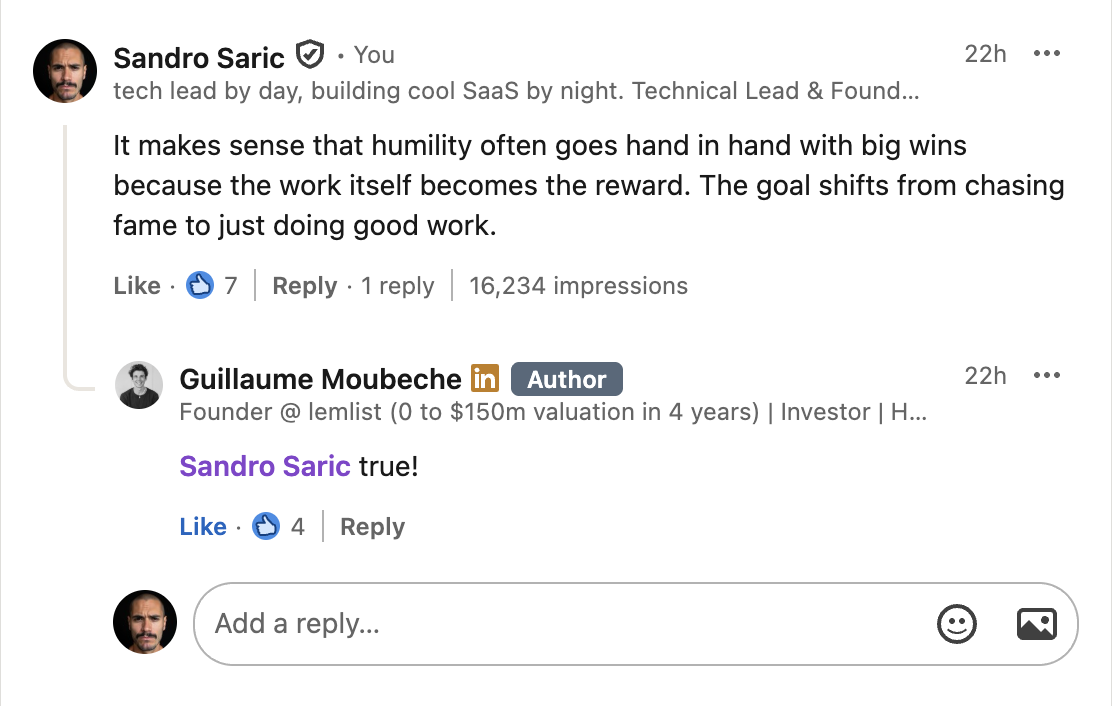Viewport: 1112px width, 706px height.
Task: Click the thumbs-up reaction icon showing 7
Action: (201, 286)
